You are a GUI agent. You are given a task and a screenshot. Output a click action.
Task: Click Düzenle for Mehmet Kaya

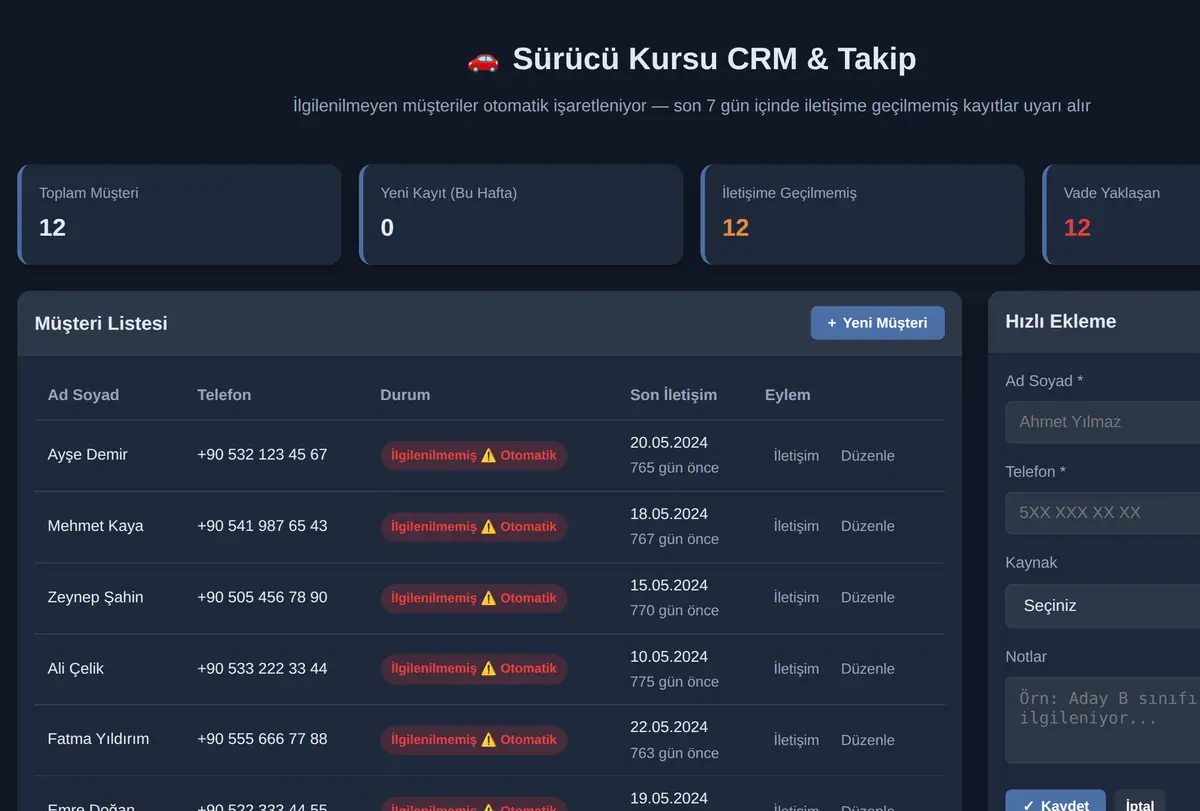(x=868, y=526)
